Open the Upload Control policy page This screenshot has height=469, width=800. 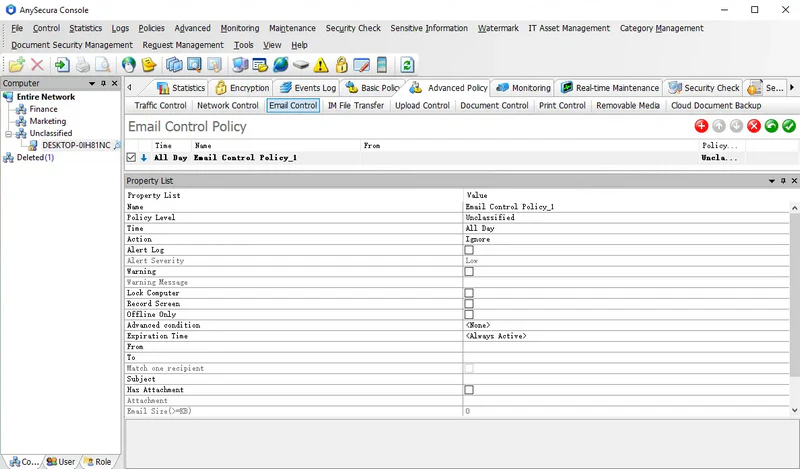point(422,106)
